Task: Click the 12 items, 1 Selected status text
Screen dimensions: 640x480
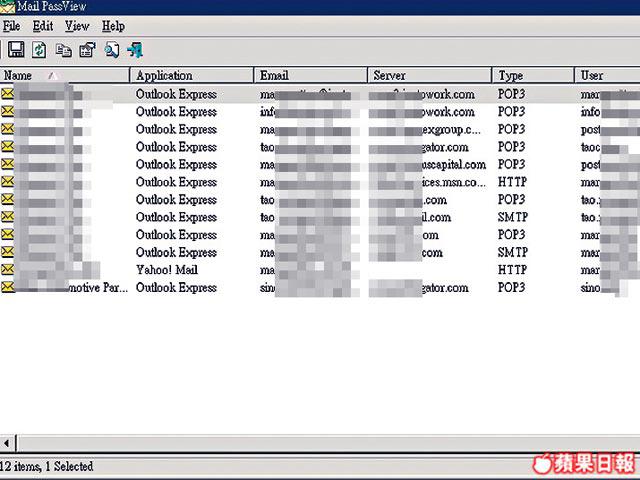Action: click(x=46, y=466)
